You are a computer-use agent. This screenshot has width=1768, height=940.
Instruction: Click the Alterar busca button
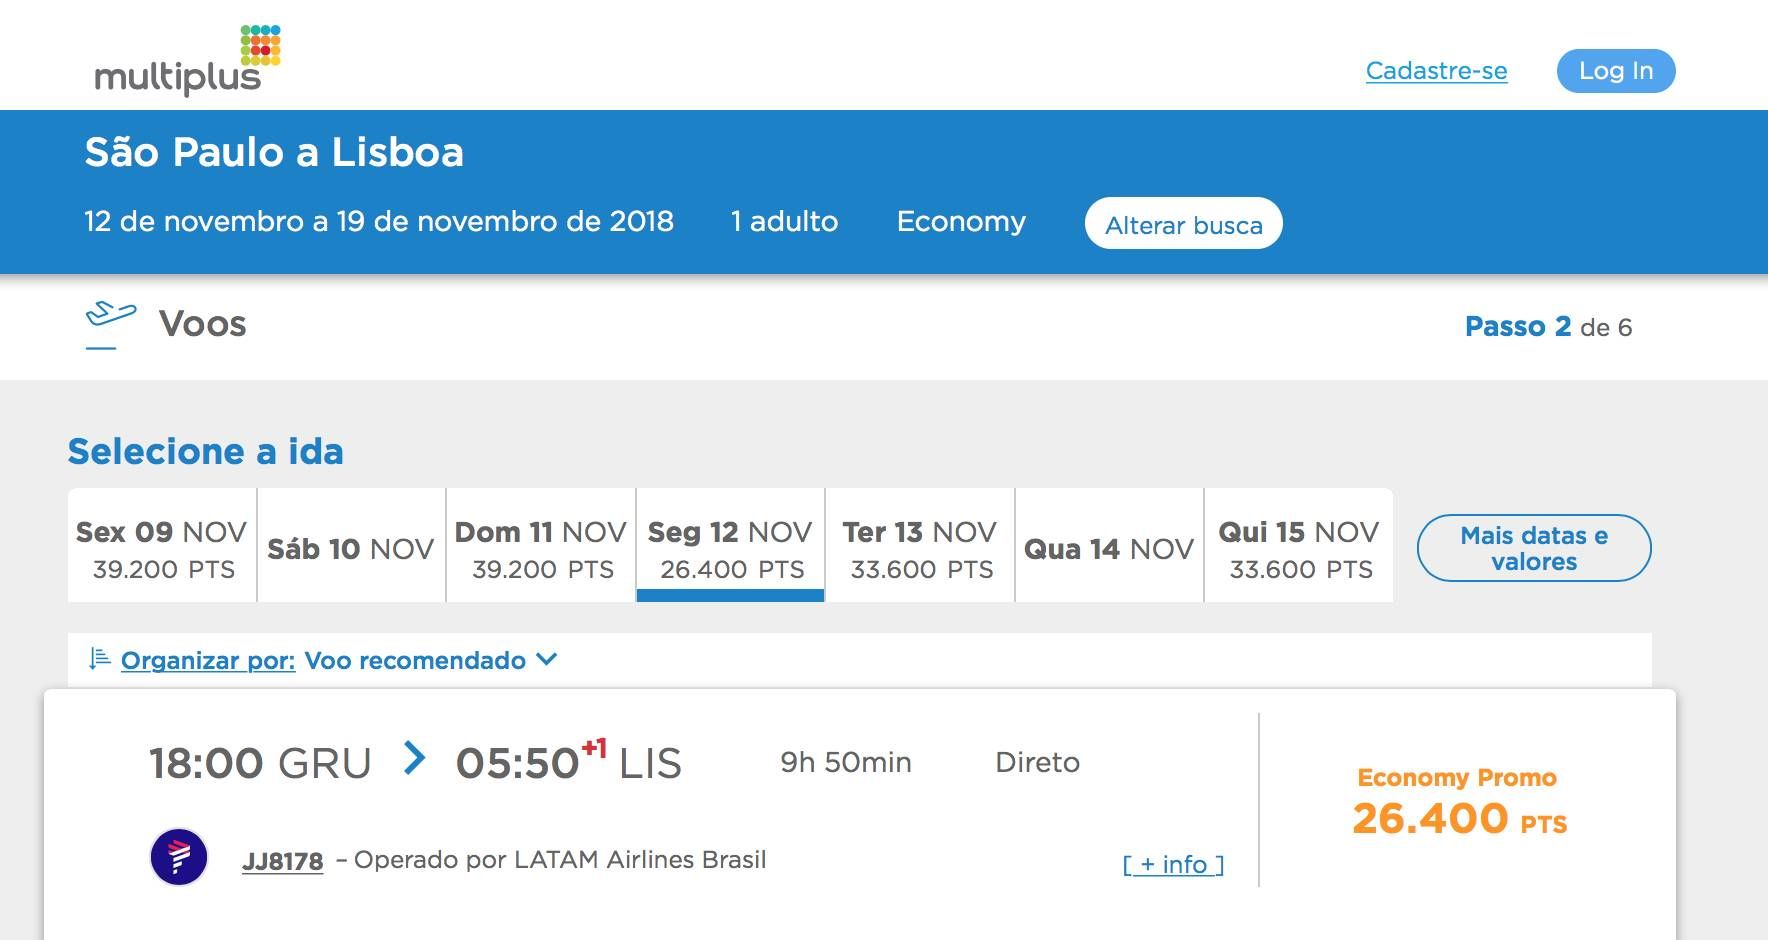[x=1184, y=224]
